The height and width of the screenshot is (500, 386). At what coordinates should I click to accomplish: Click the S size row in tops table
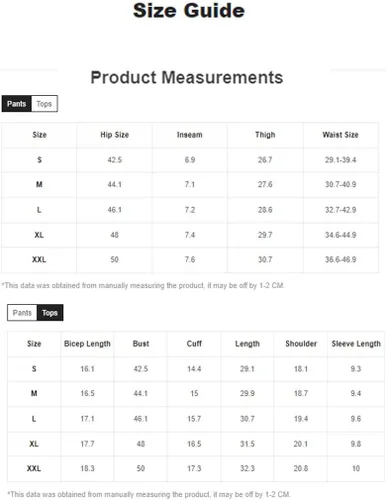196,369
